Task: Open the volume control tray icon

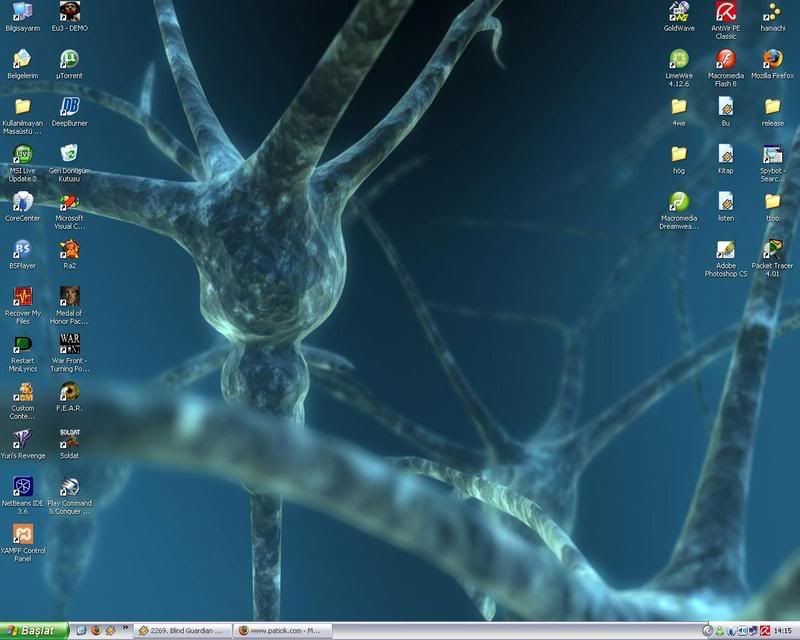Action: (742, 631)
